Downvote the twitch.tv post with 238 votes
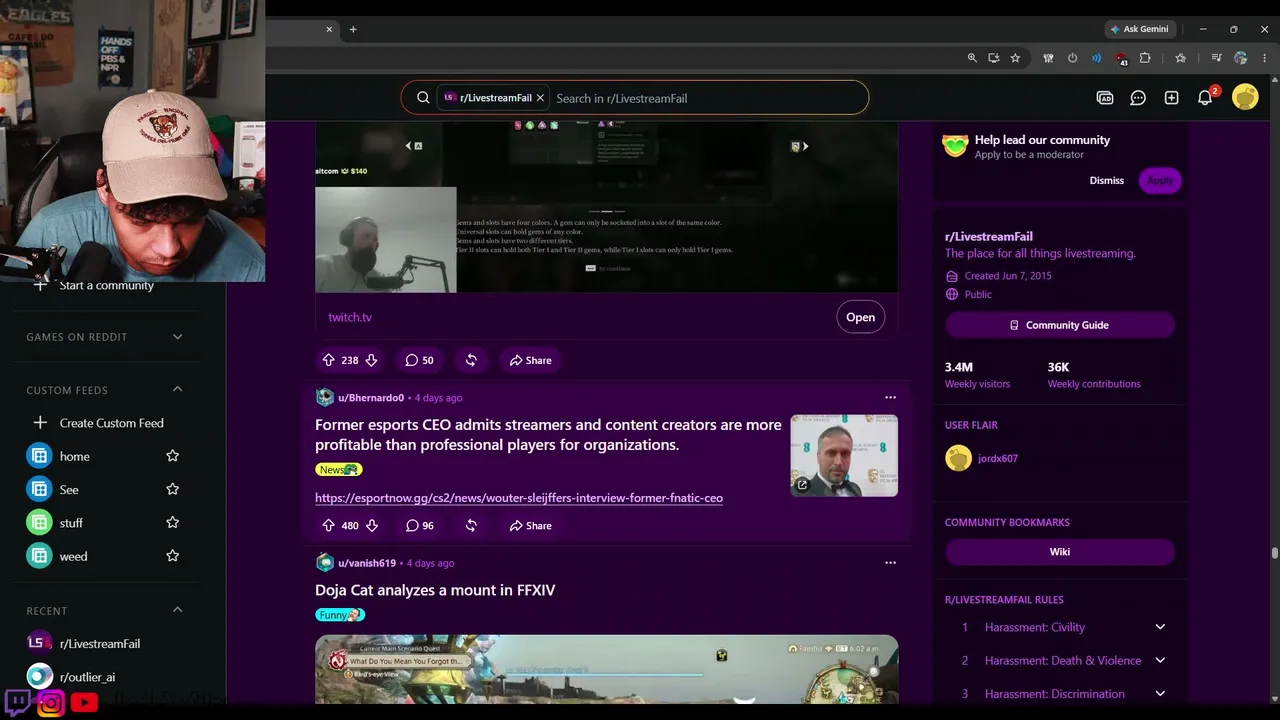Viewport: 1280px width, 720px height. (371, 360)
